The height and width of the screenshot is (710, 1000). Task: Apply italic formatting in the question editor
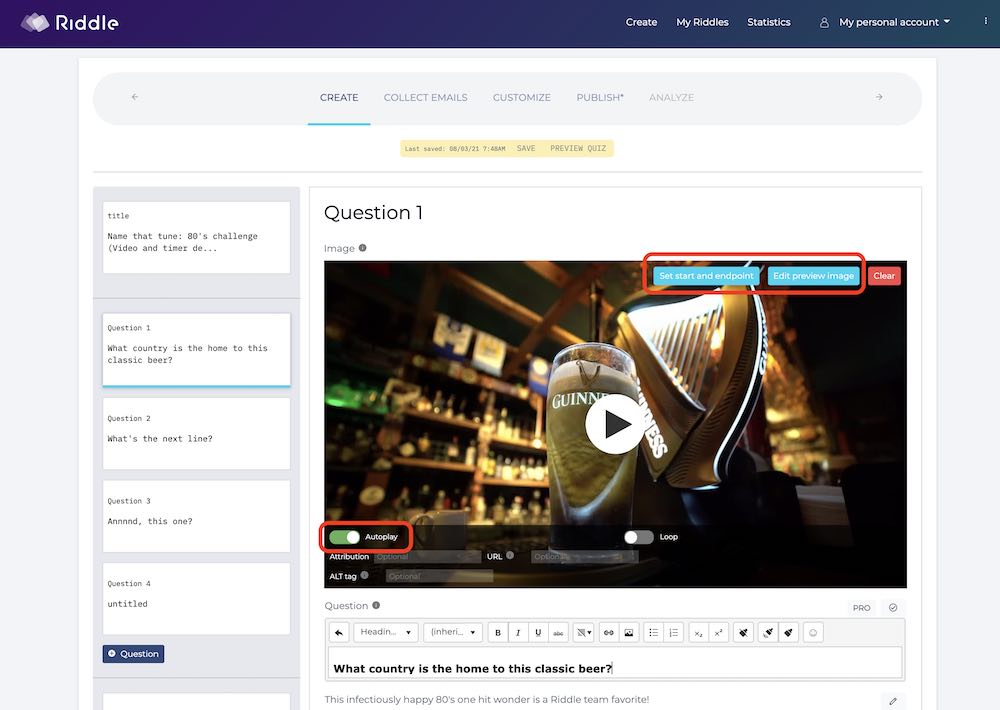(518, 633)
